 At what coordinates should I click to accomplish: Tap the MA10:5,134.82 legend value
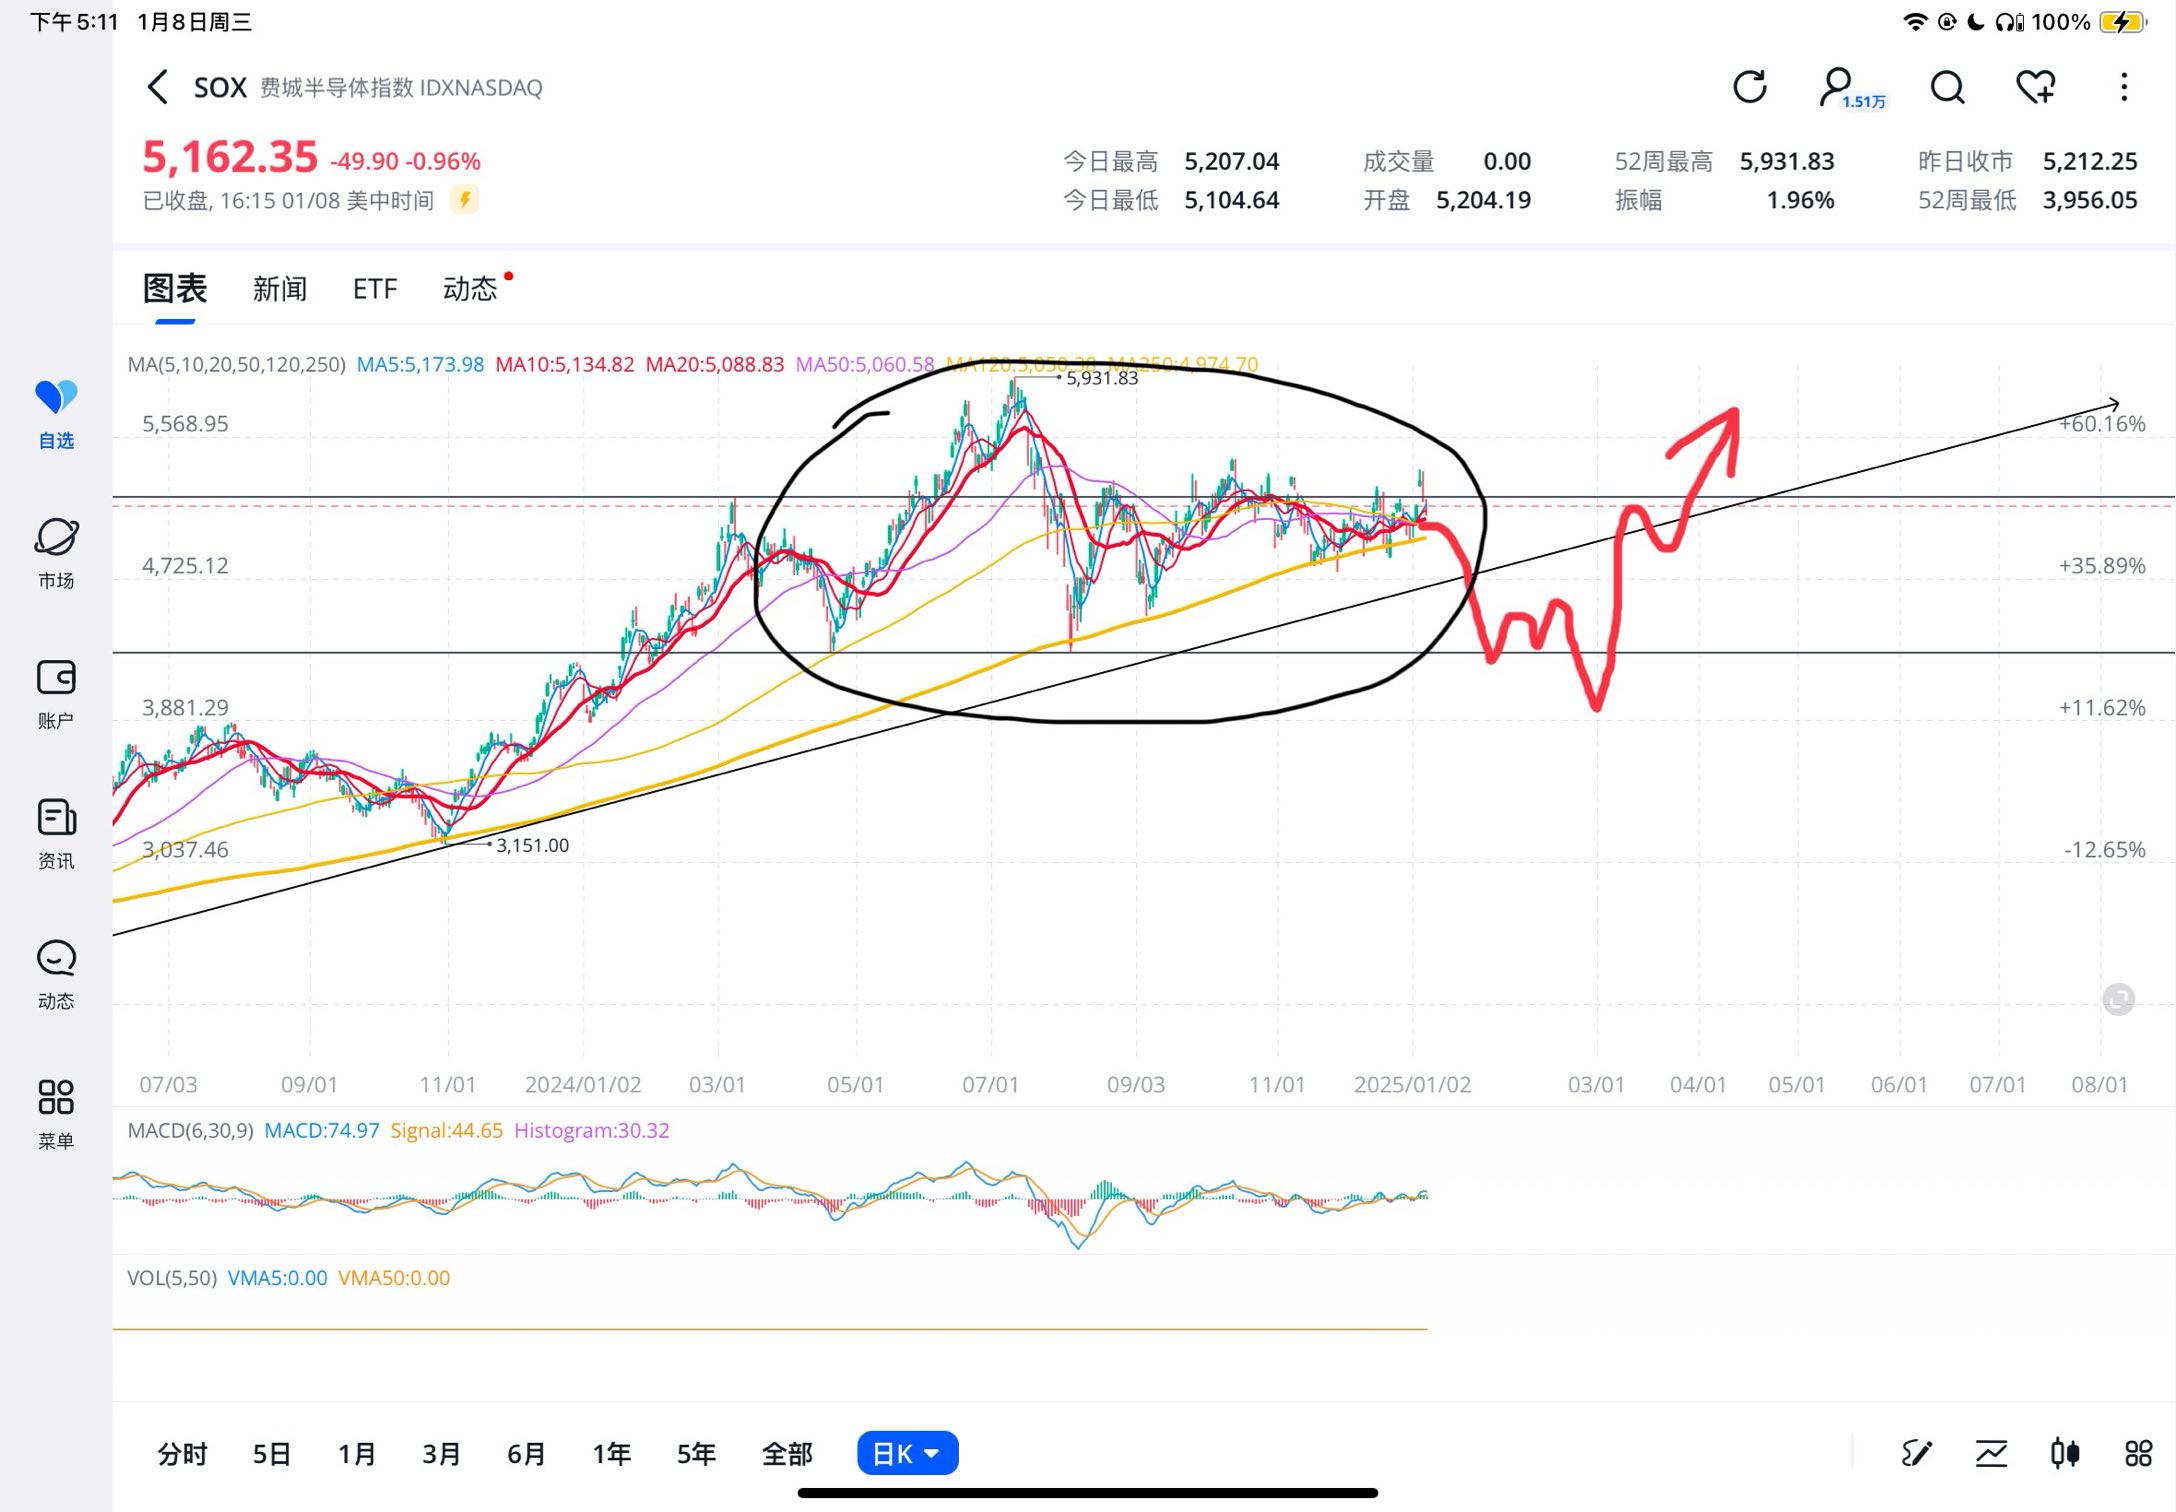coord(565,364)
